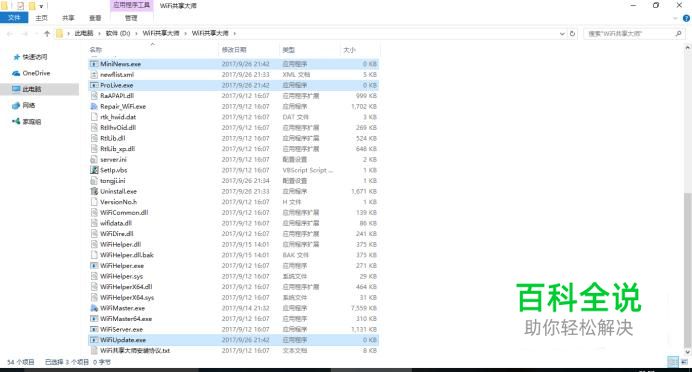Click scrollbar down arrow
Image resolution: width=692 pixels, height=372 pixels.
(688, 352)
